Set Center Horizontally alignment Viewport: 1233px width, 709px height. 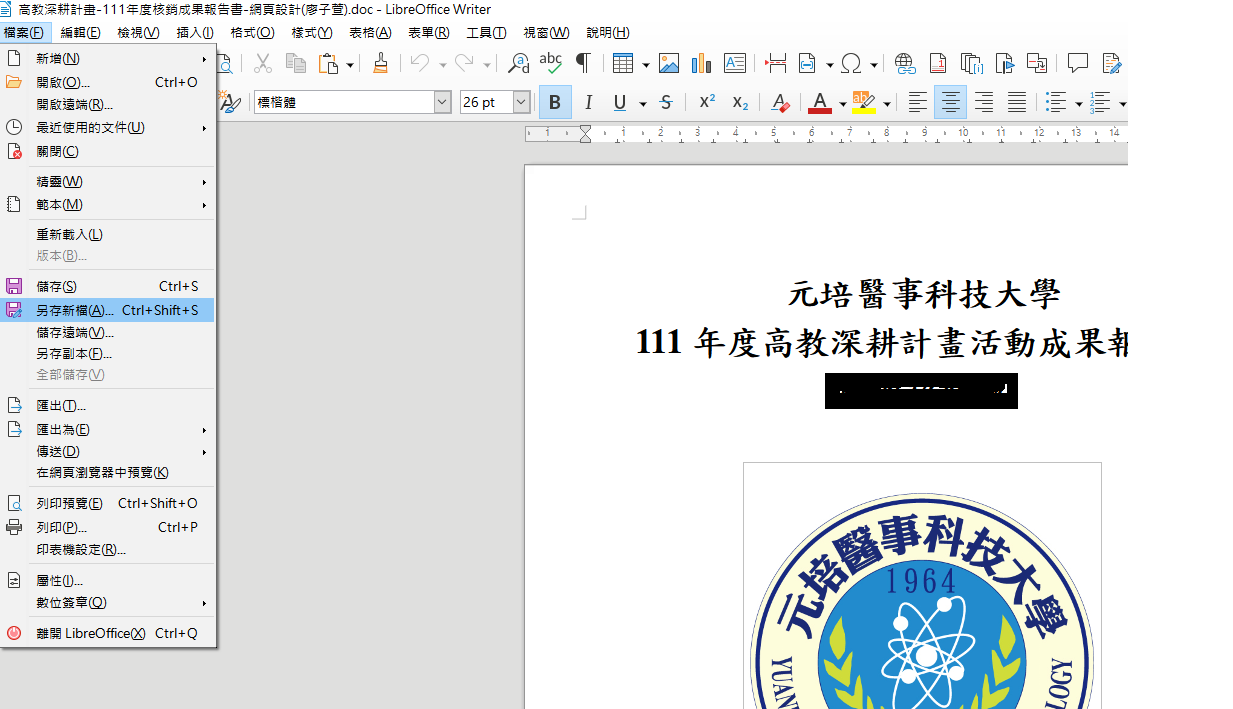[950, 102]
